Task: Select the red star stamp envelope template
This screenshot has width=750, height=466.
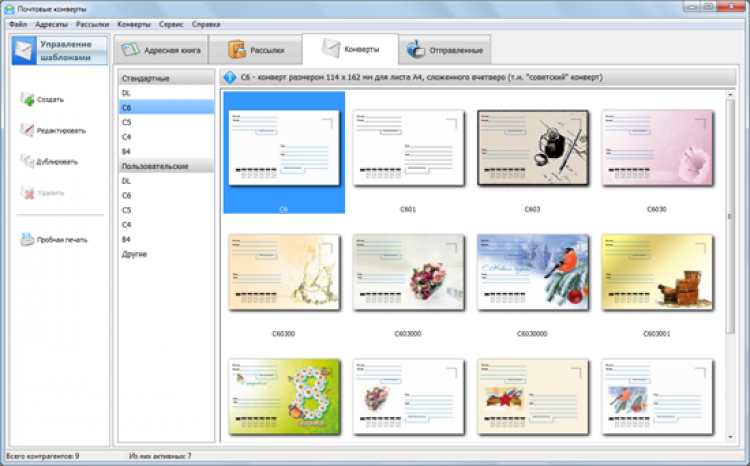Action: tap(532, 397)
